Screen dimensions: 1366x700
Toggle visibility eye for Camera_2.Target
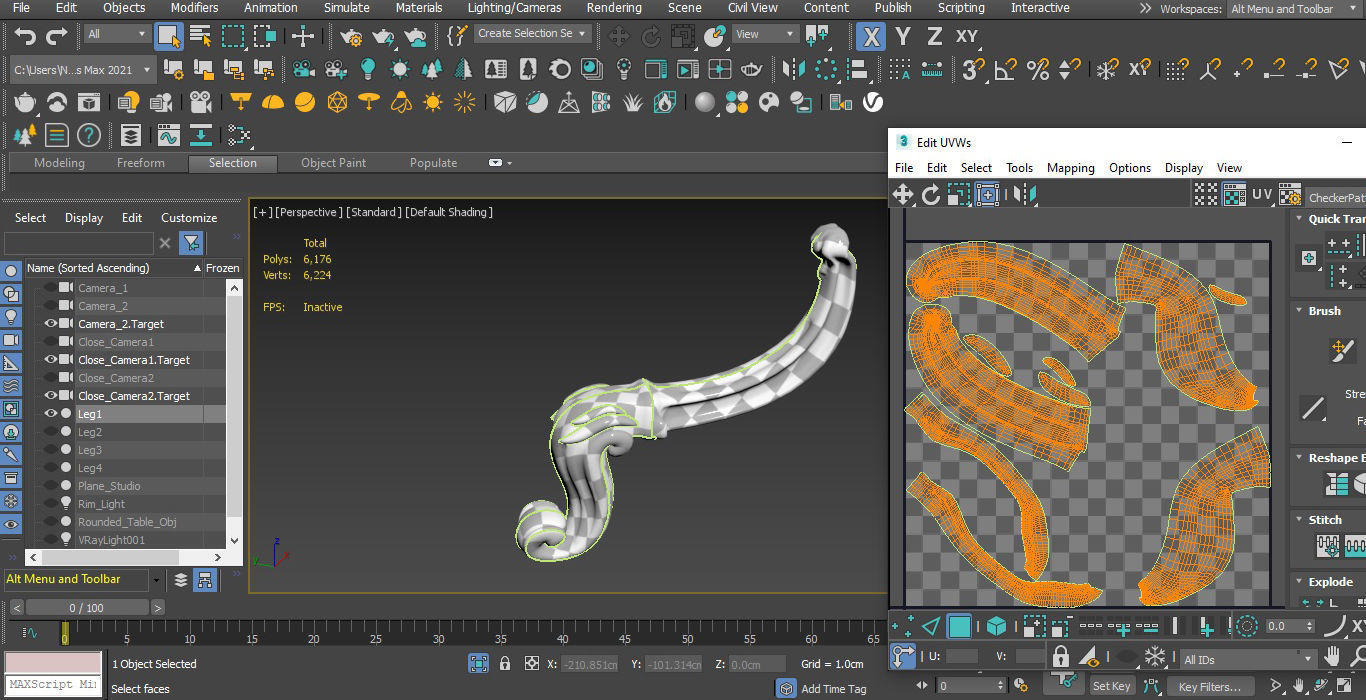[51, 324]
